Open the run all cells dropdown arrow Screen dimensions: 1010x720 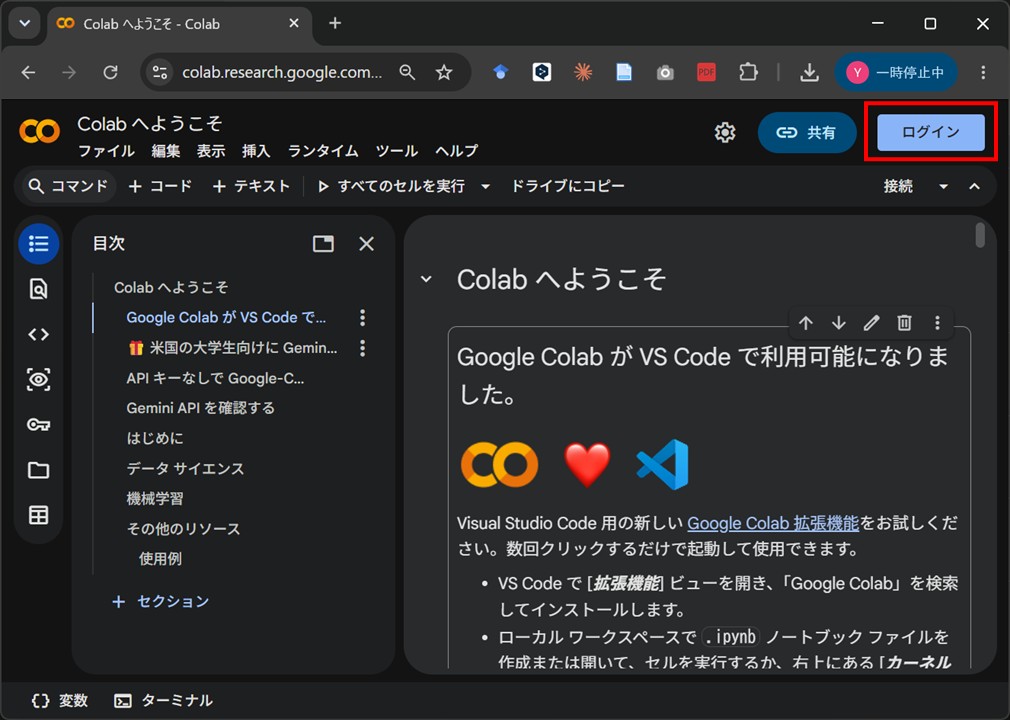click(x=486, y=187)
